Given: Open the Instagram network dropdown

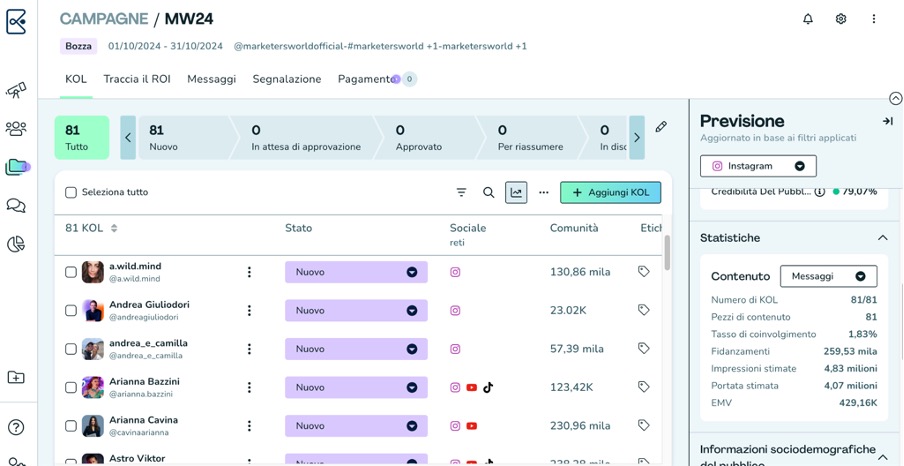Looking at the screenshot, I should click(x=758, y=166).
